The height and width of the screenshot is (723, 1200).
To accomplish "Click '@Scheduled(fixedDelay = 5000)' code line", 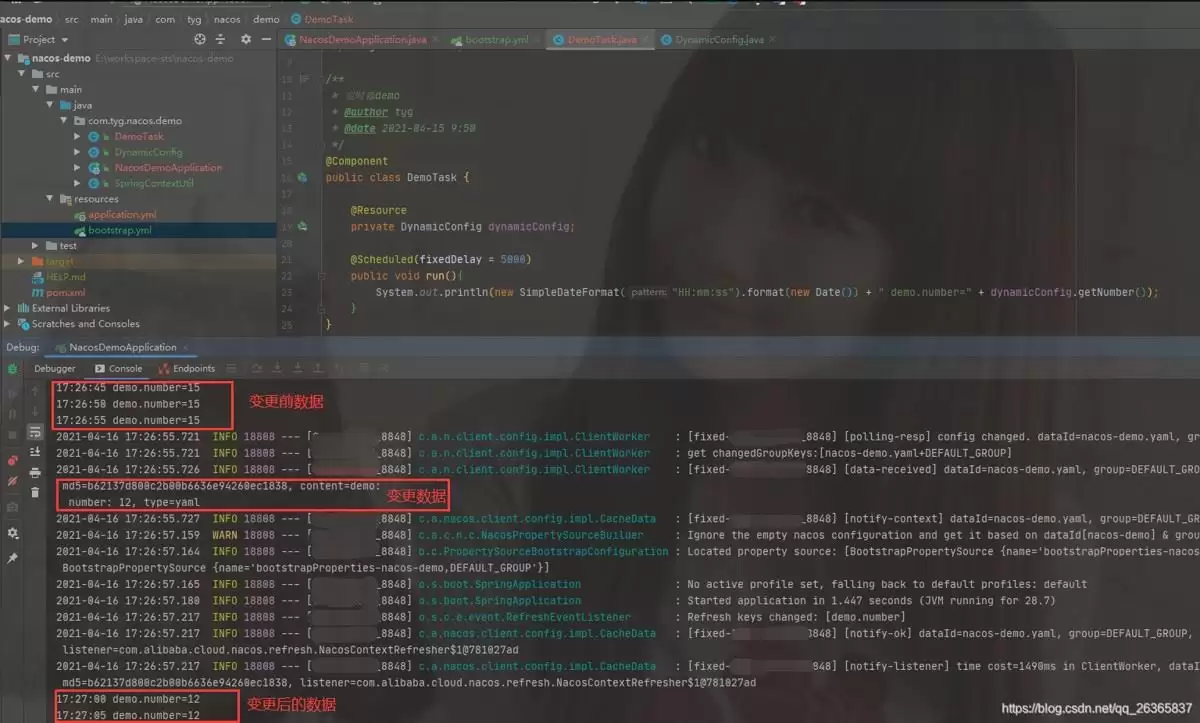I will click(x=440, y=260).
